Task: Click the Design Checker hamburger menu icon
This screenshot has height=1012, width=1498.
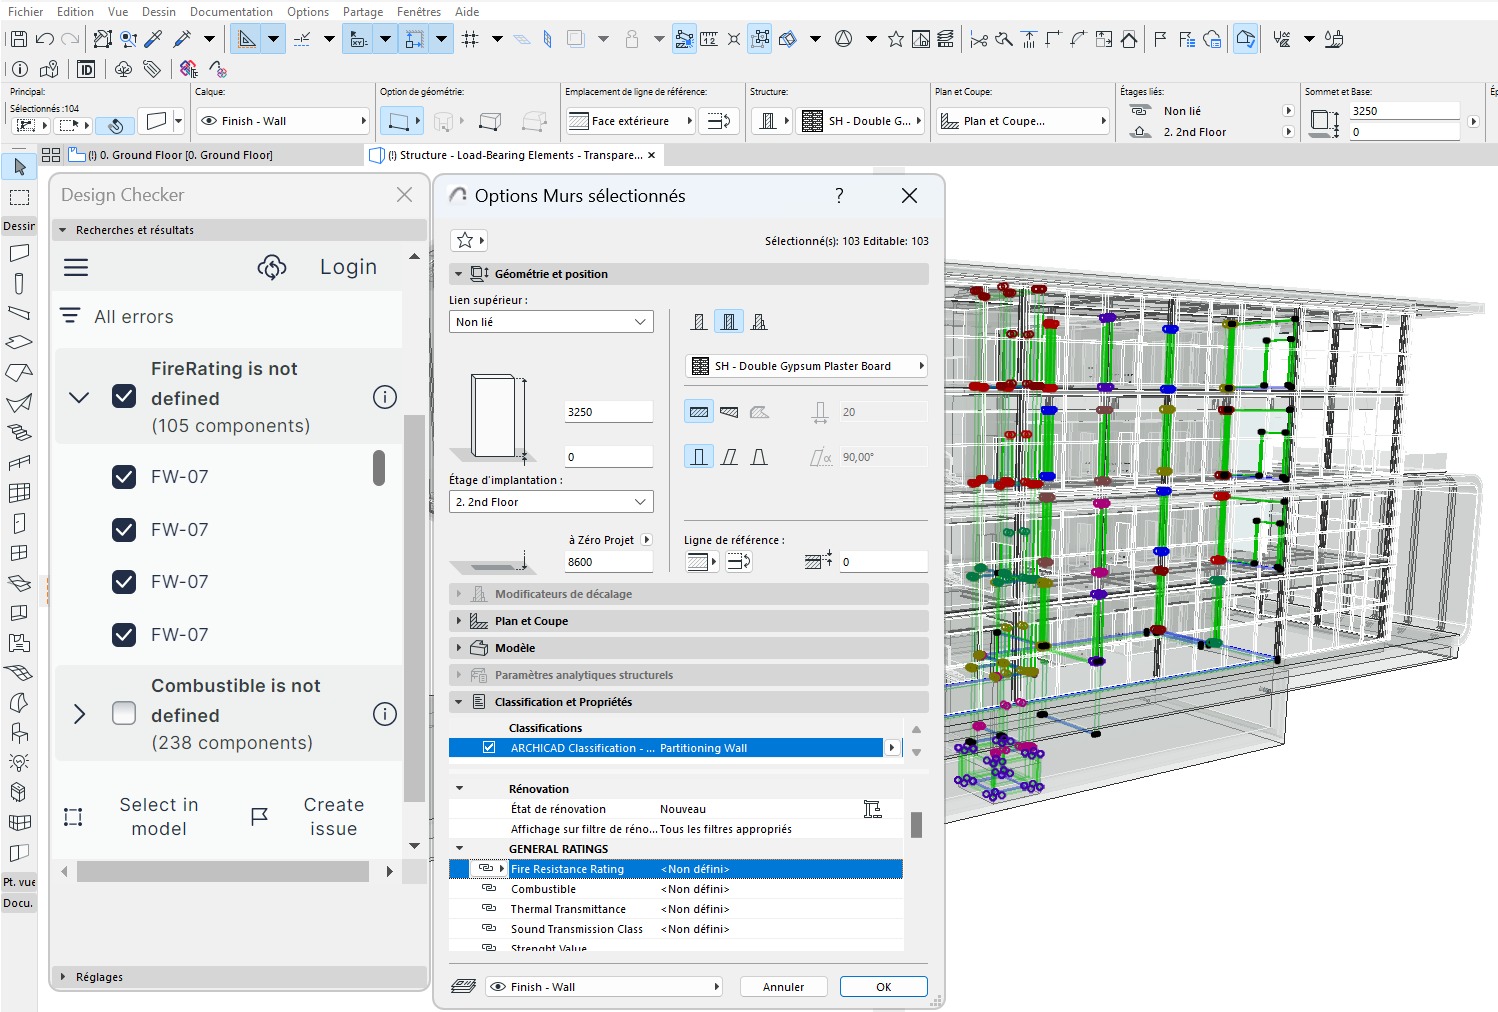Action: click(x=76, y=267)
